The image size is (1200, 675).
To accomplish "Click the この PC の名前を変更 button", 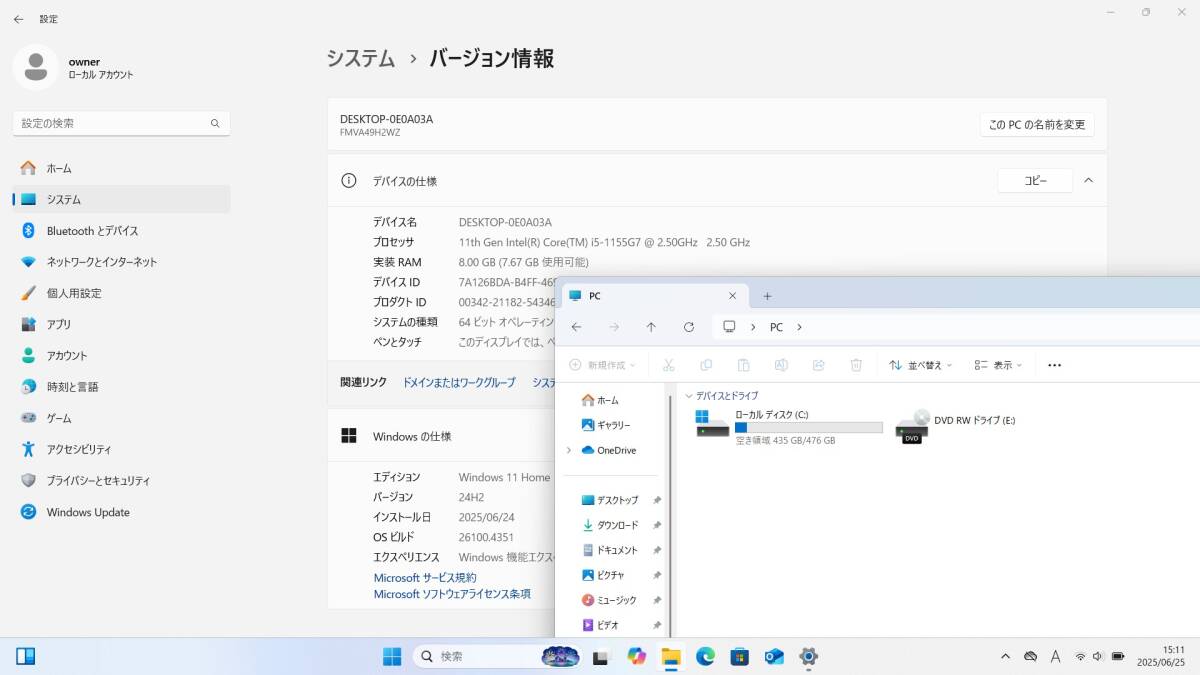I will (1037, 124).
